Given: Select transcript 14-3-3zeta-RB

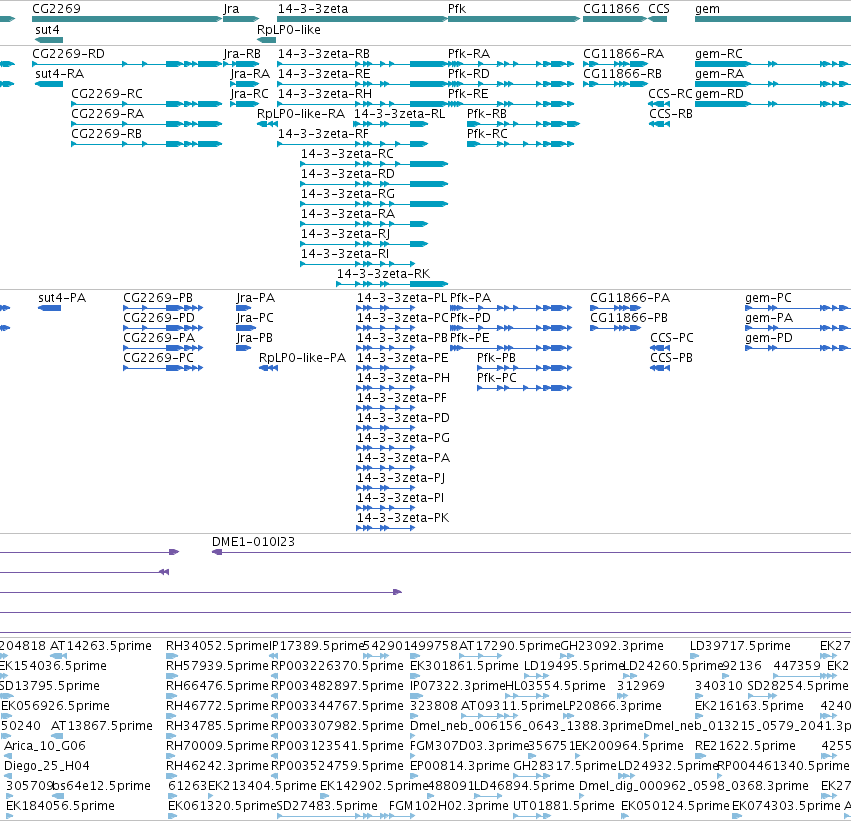Looking at the screenshot, I should [363, 64].
